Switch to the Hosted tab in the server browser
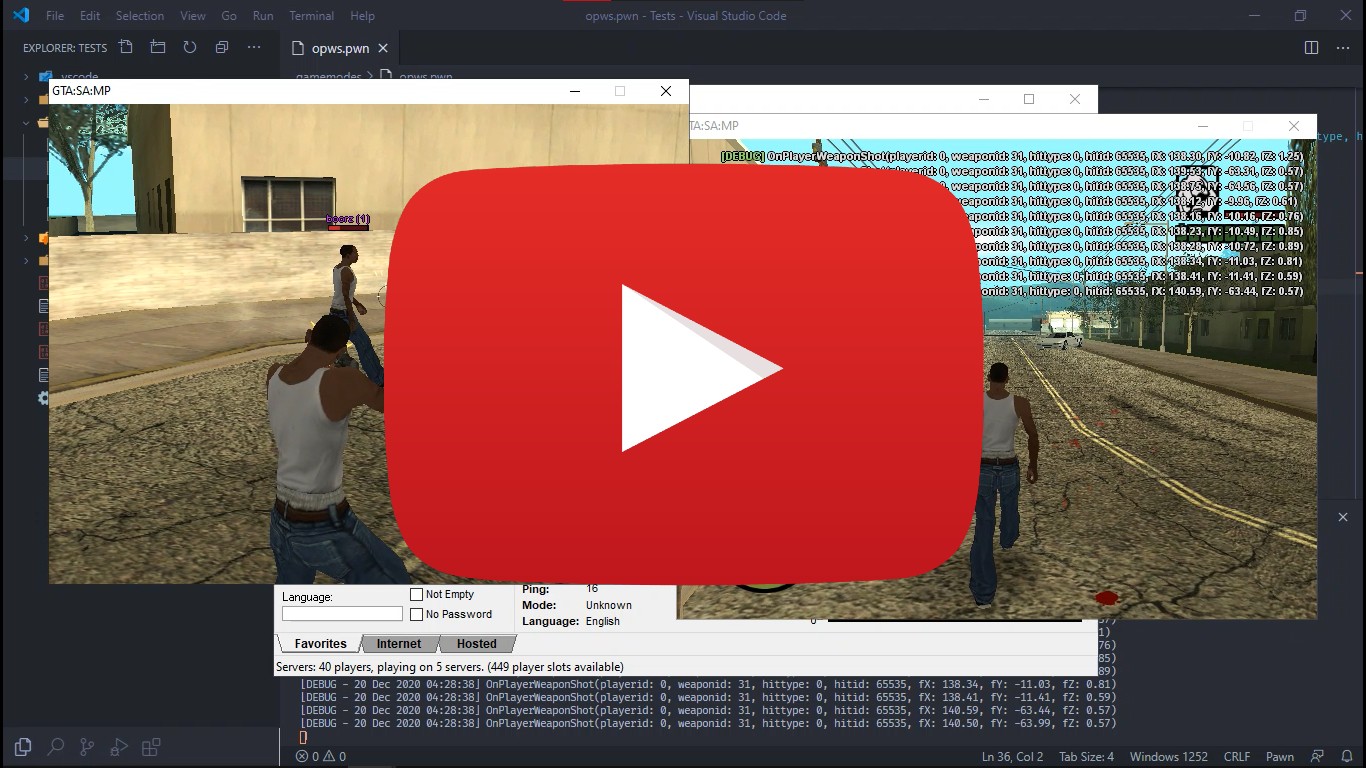 (476, 643)
